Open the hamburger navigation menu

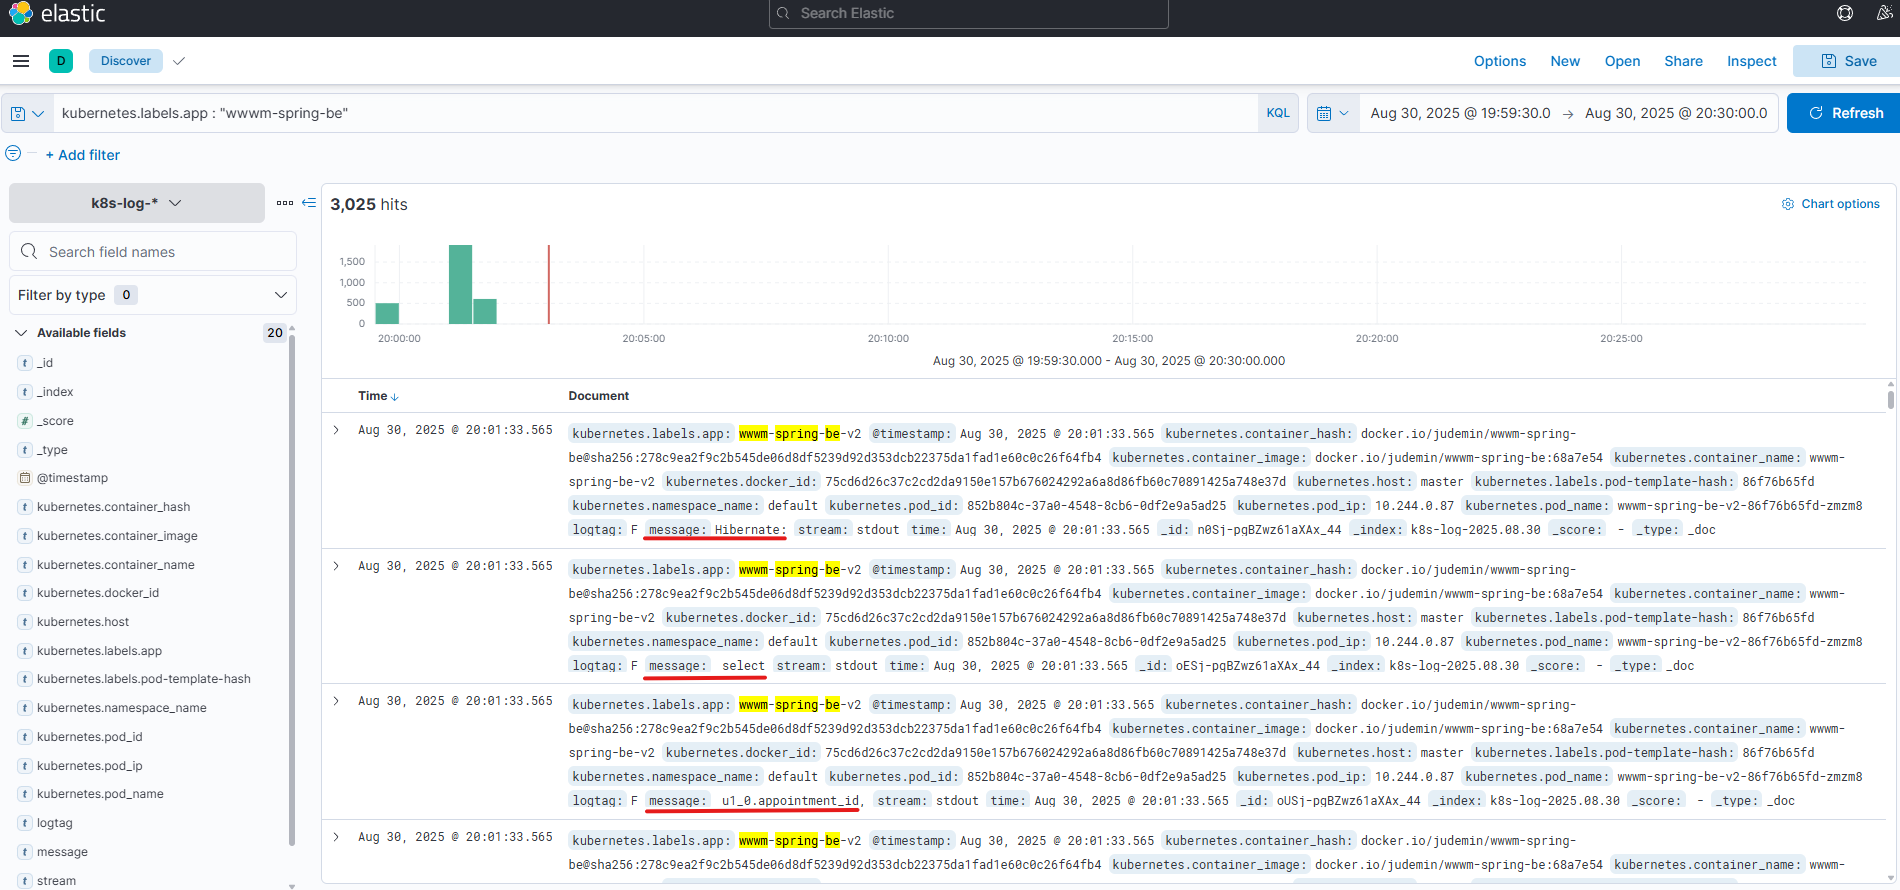tap(20, 61)
